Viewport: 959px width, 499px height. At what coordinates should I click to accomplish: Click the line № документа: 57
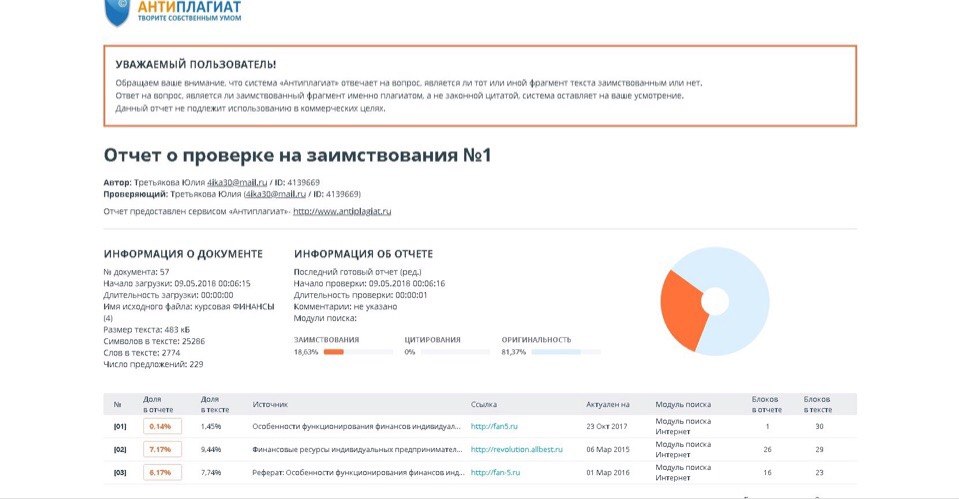[x=136, y=272]
